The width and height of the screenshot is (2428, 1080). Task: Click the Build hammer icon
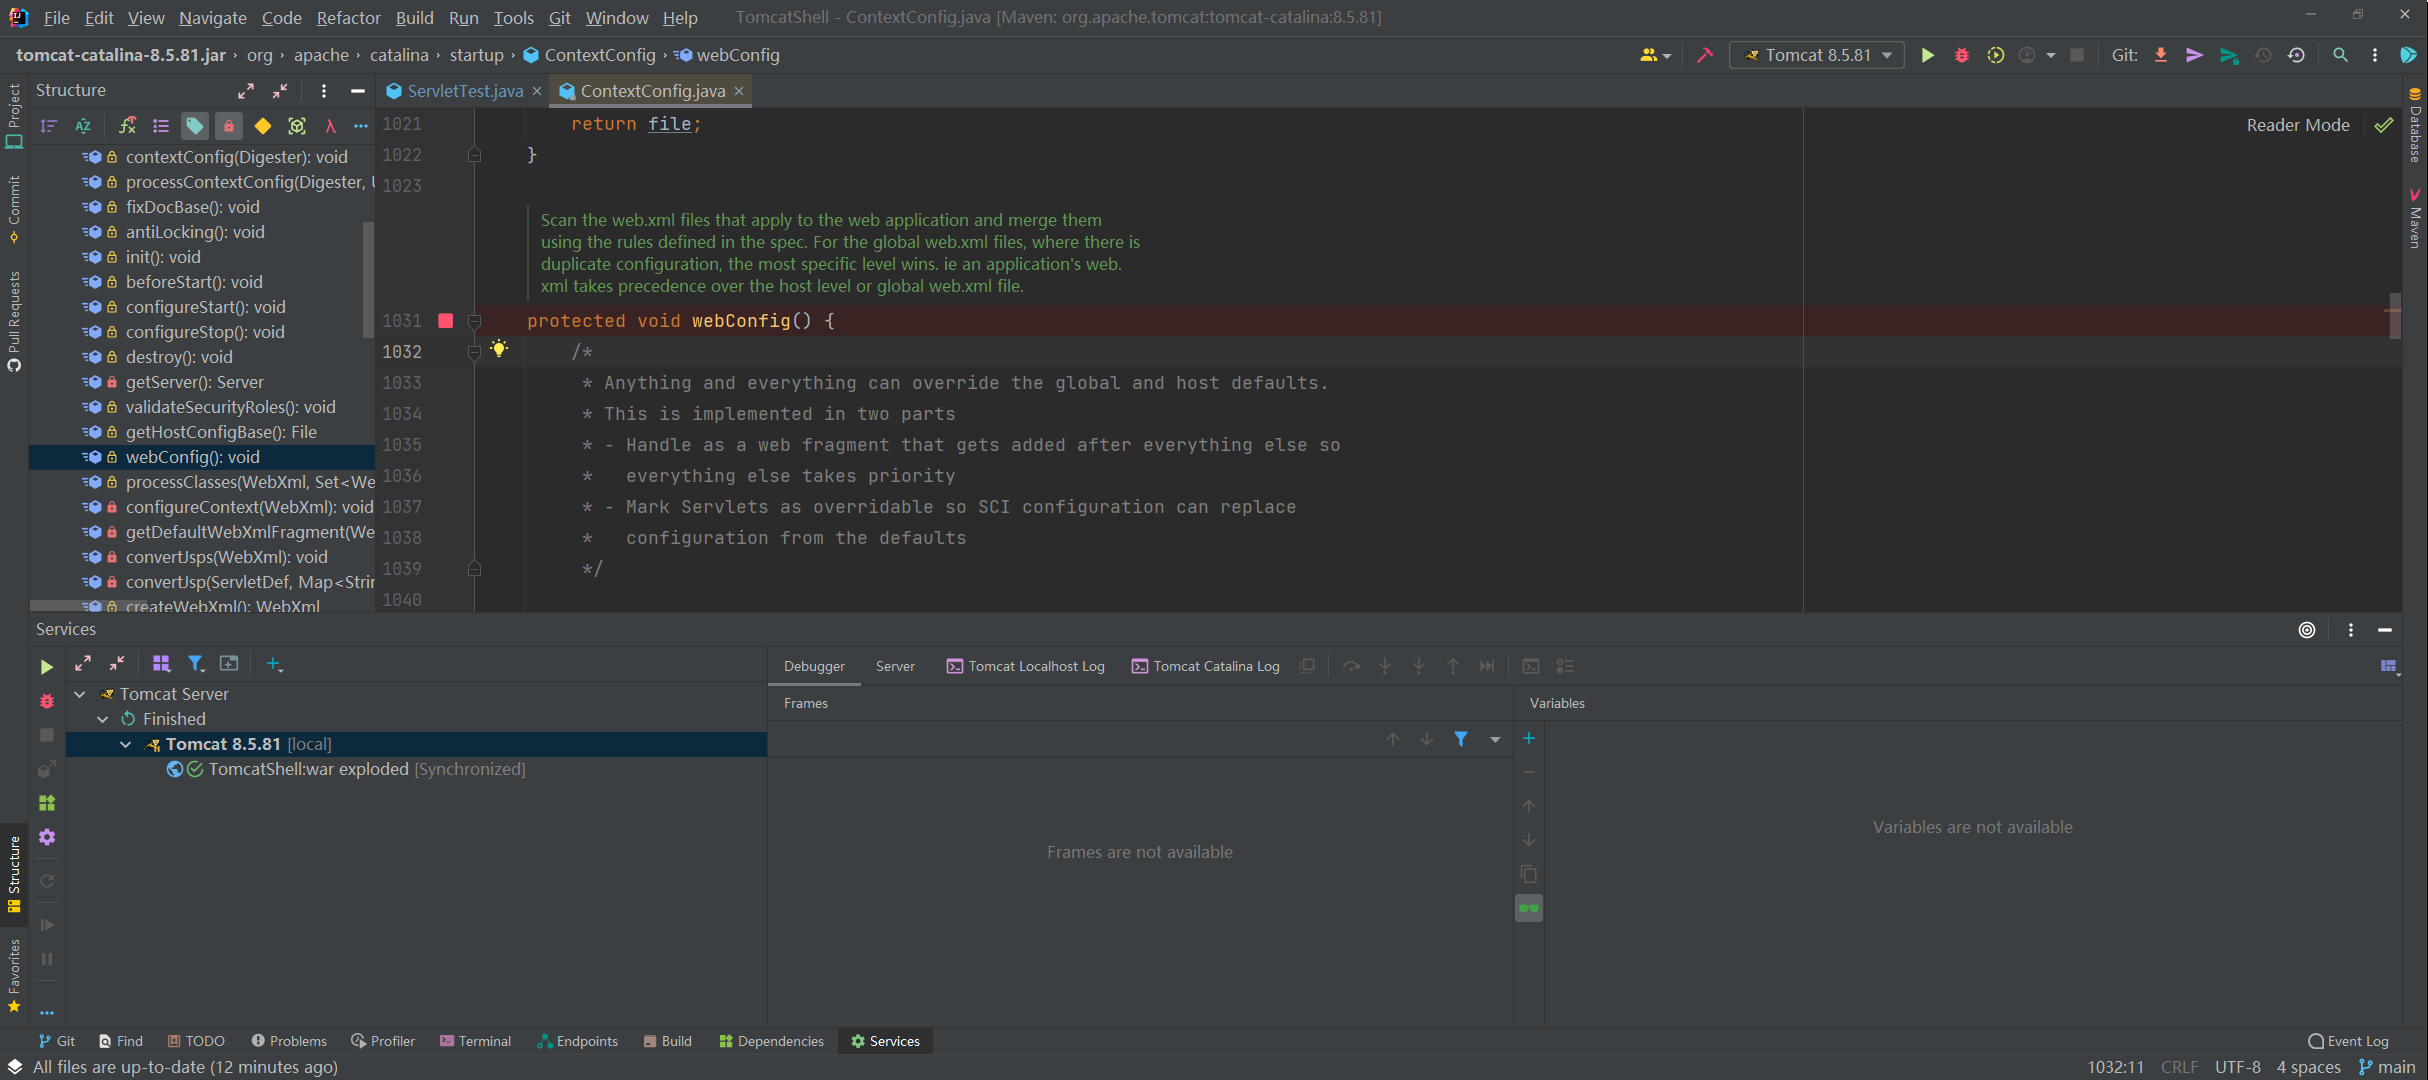click(x=1705, y=55)
